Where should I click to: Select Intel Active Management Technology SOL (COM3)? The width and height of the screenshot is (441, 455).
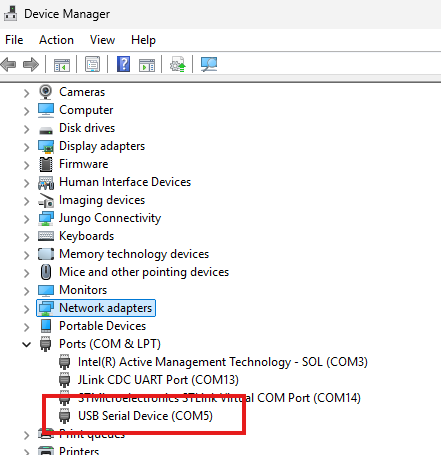(223, 362)
